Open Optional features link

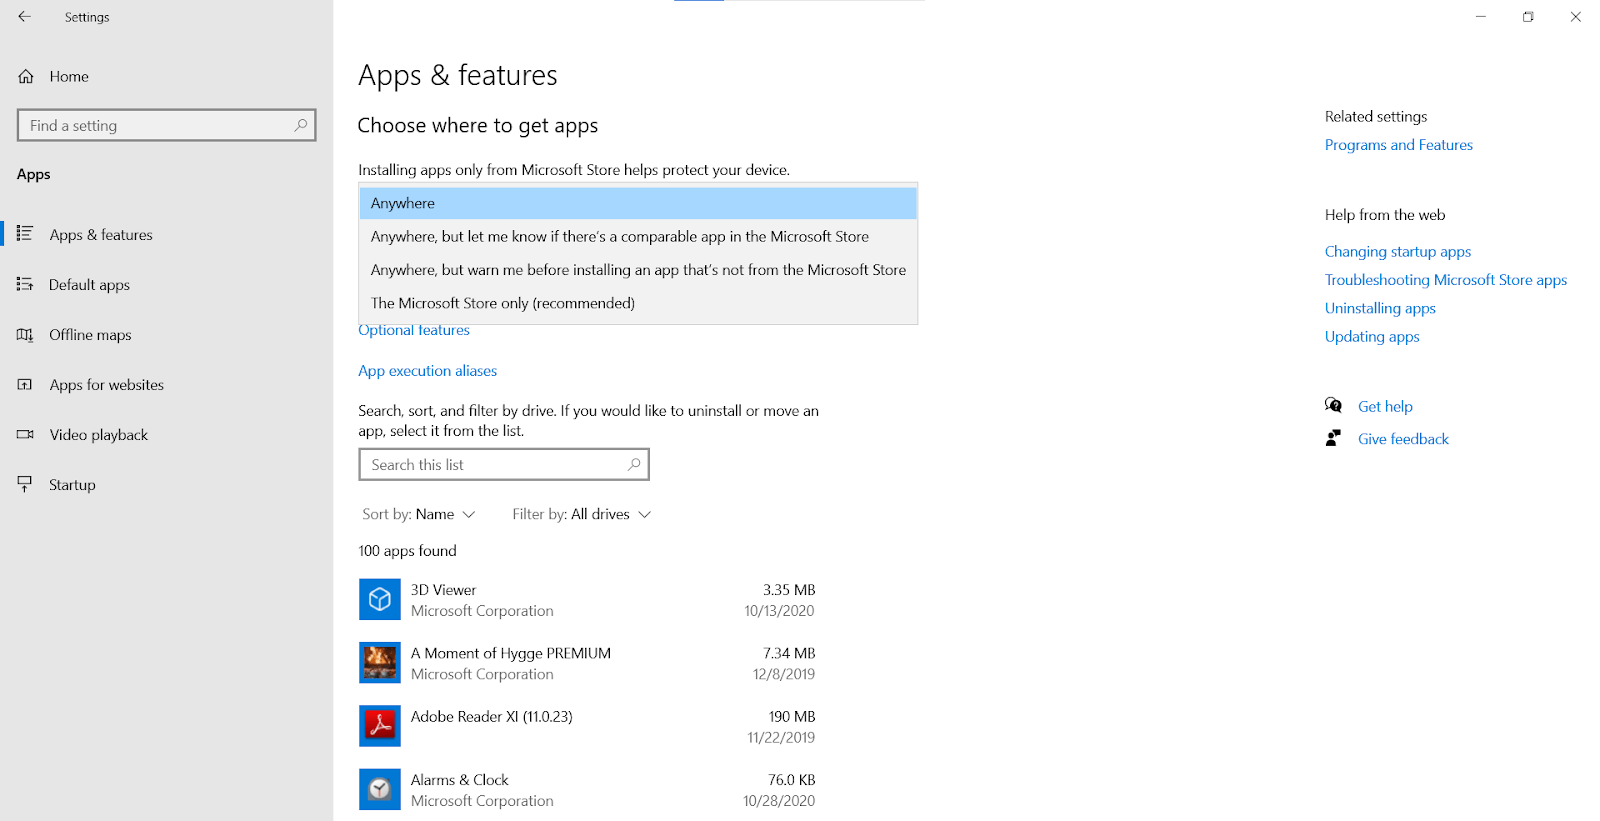[414, 330]
